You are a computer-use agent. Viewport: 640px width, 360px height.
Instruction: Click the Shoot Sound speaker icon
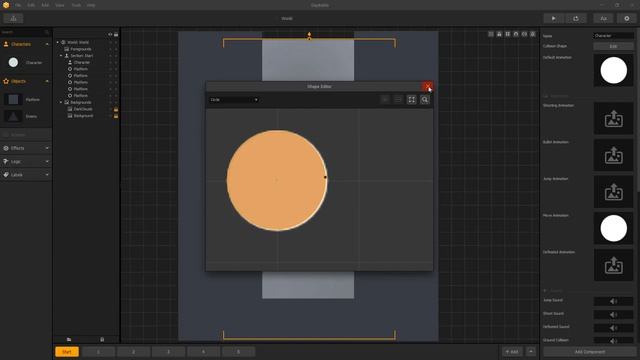(613, 315)
